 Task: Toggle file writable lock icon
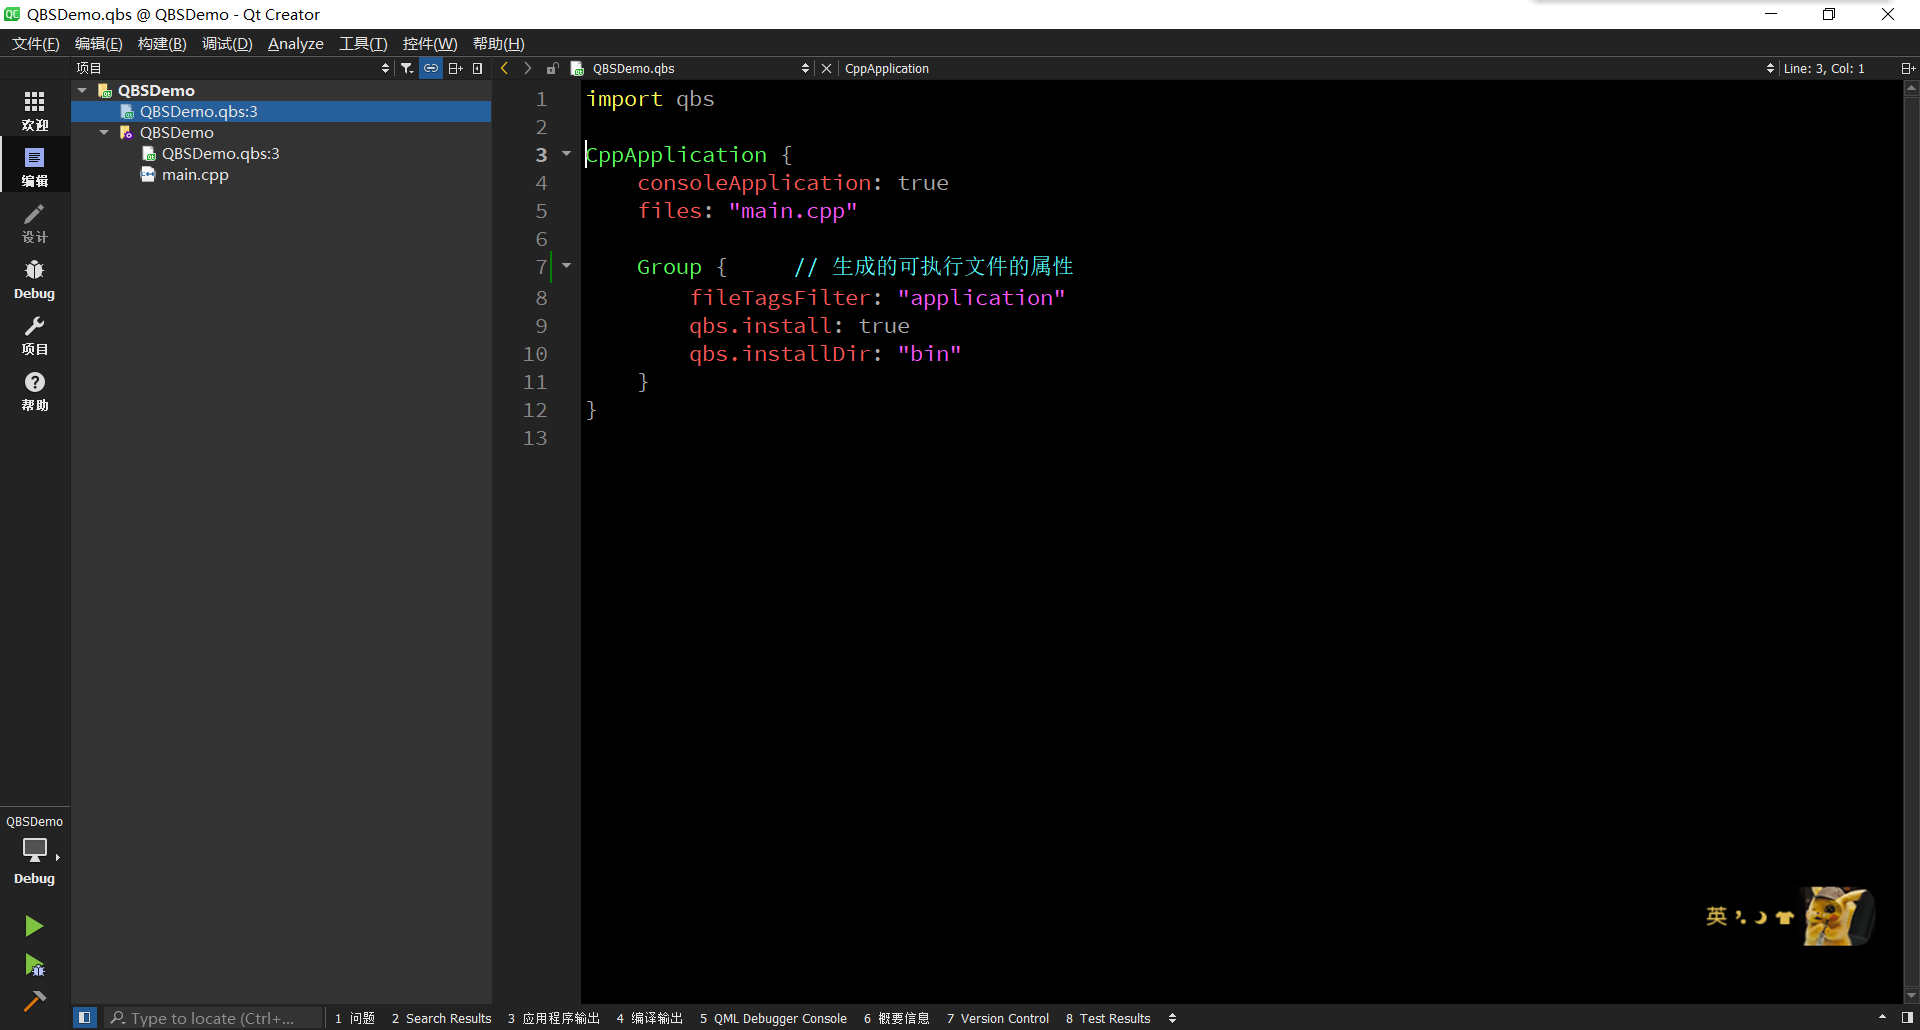click(x=552, y=68)
